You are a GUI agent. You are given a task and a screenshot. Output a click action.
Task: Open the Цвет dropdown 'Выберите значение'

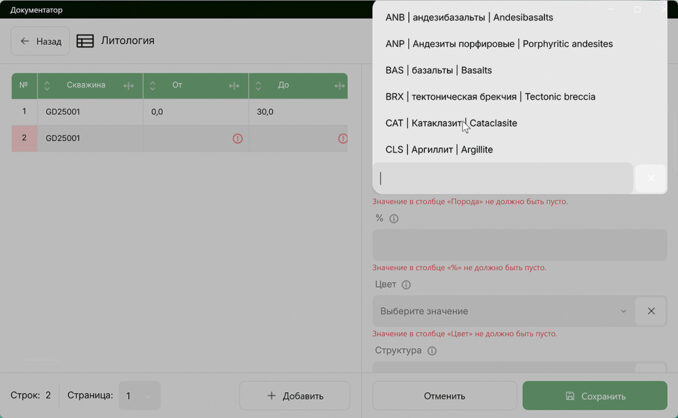click(x=503, y=311)
